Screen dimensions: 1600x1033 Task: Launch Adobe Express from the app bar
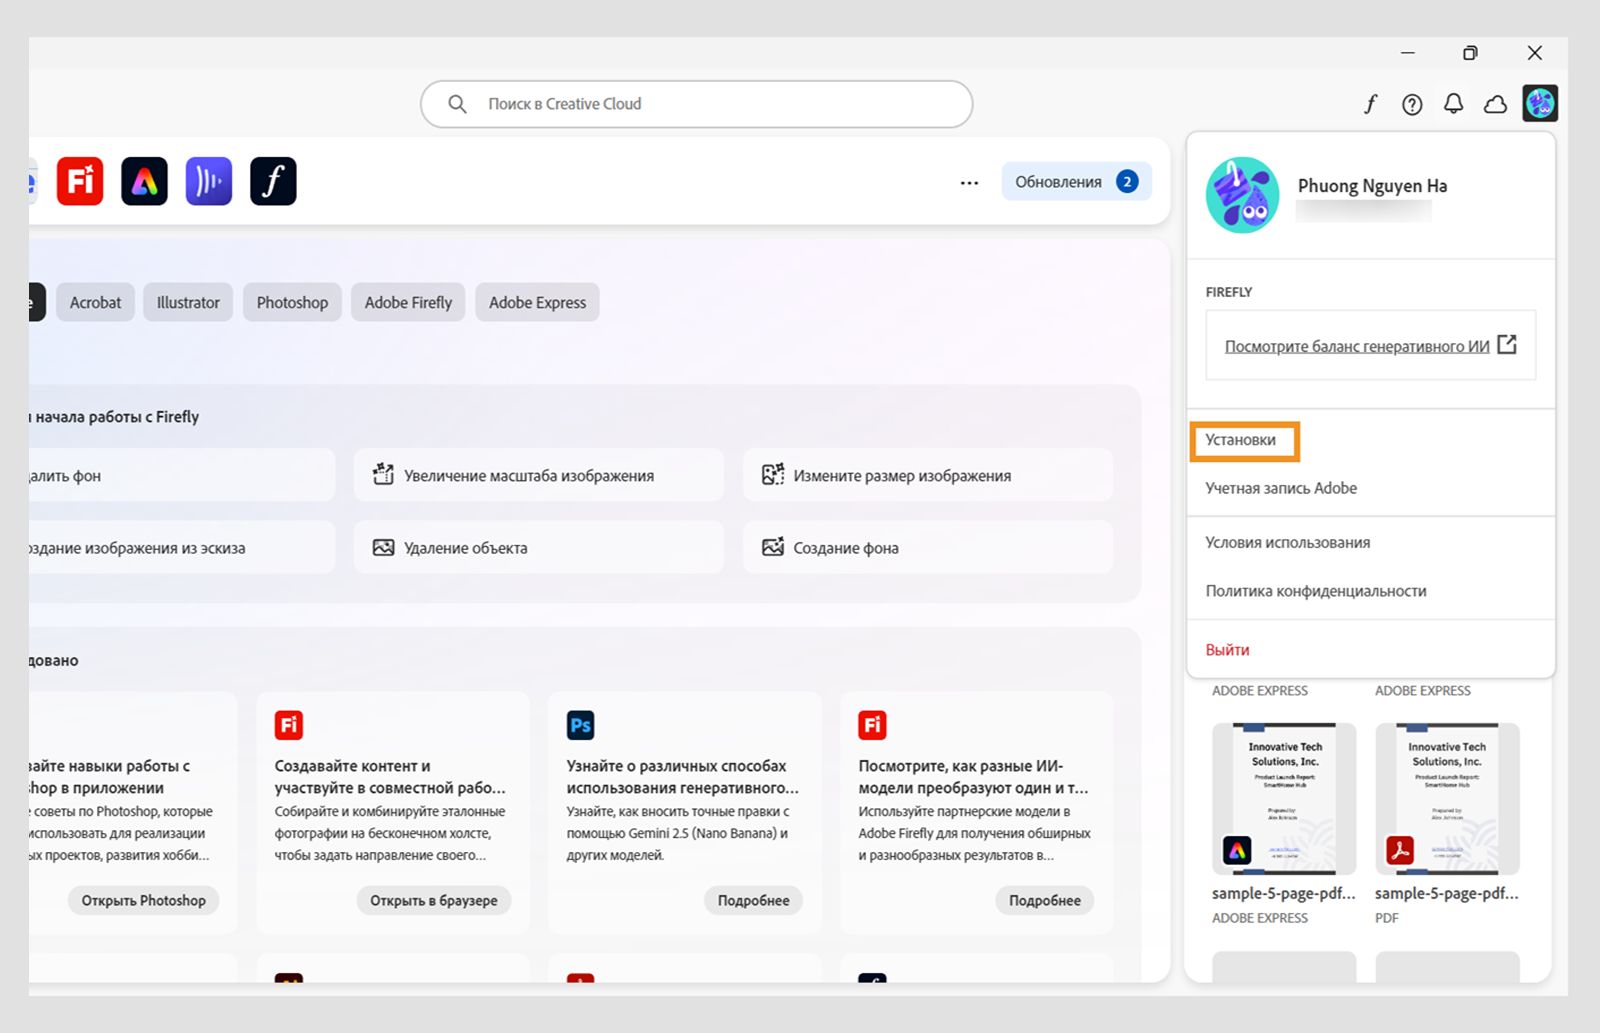click(x=144, y=181)
